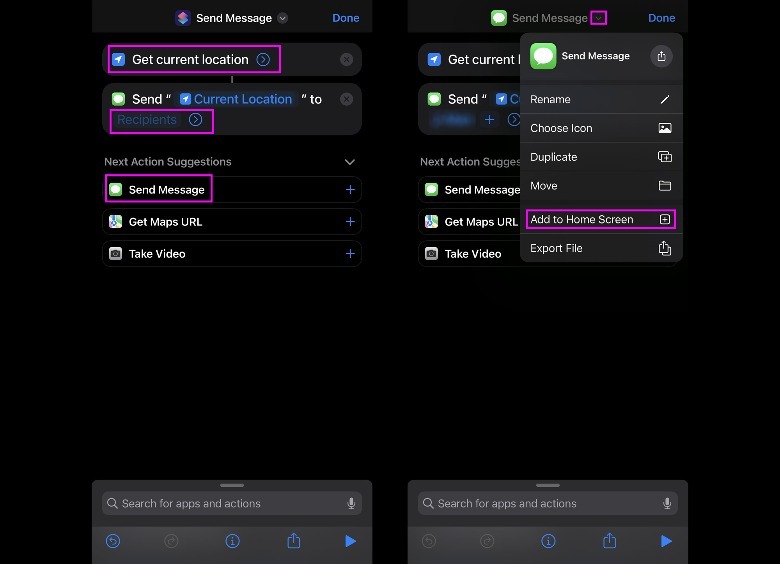The width and height of the screenshot is (780, 564).
Task: Run the shortcut with right play button
Action: tap(666, 541)
